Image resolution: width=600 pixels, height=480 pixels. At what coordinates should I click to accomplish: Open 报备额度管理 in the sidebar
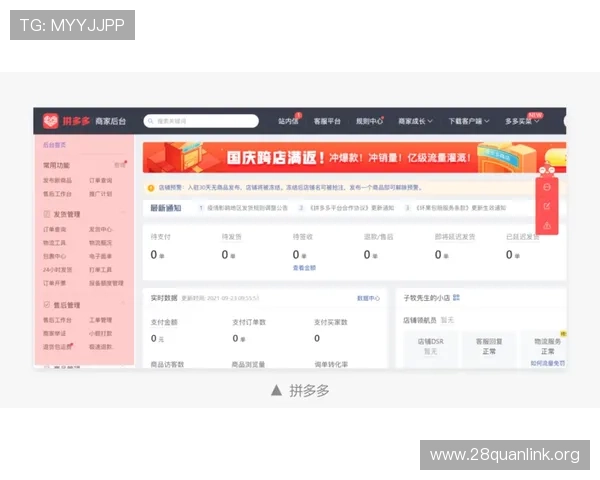(x=106, y=283)
